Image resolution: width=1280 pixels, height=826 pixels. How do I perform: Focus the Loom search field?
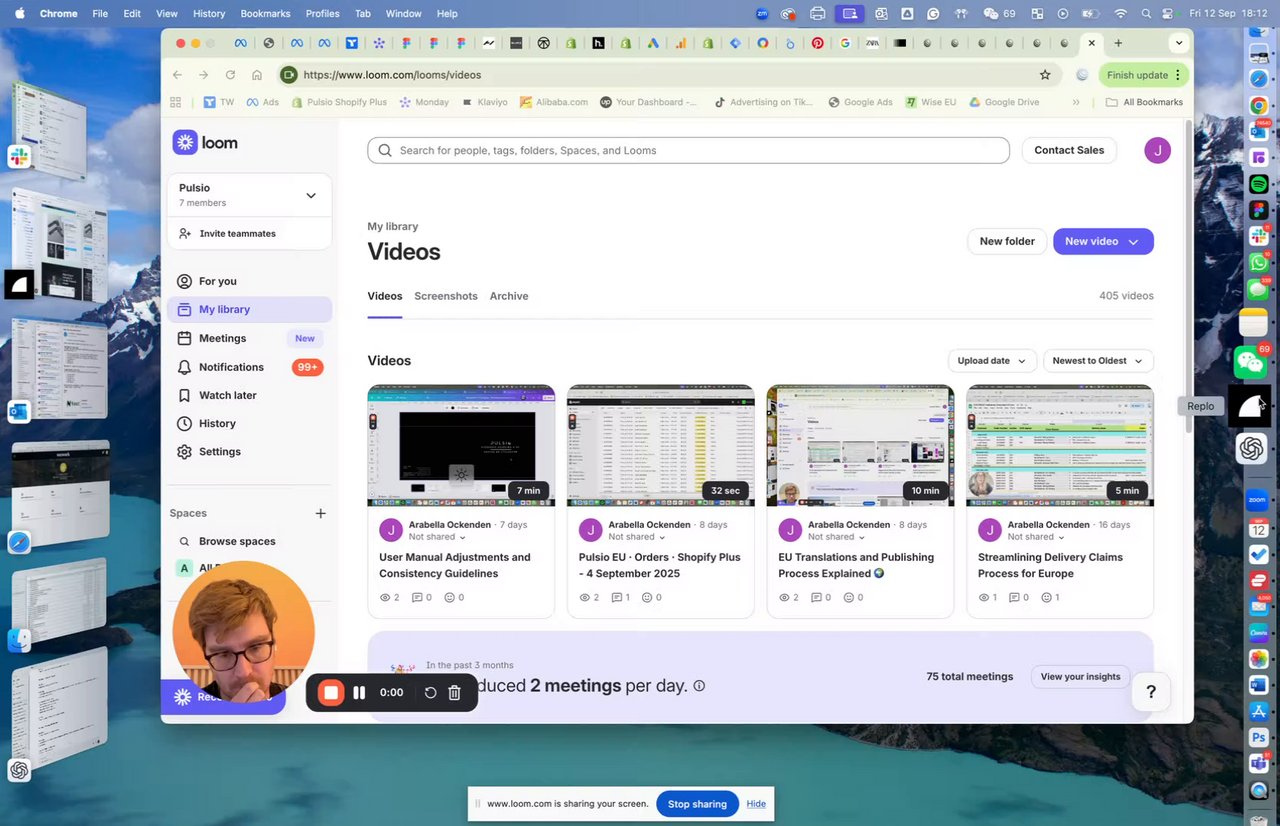(688, 150)
